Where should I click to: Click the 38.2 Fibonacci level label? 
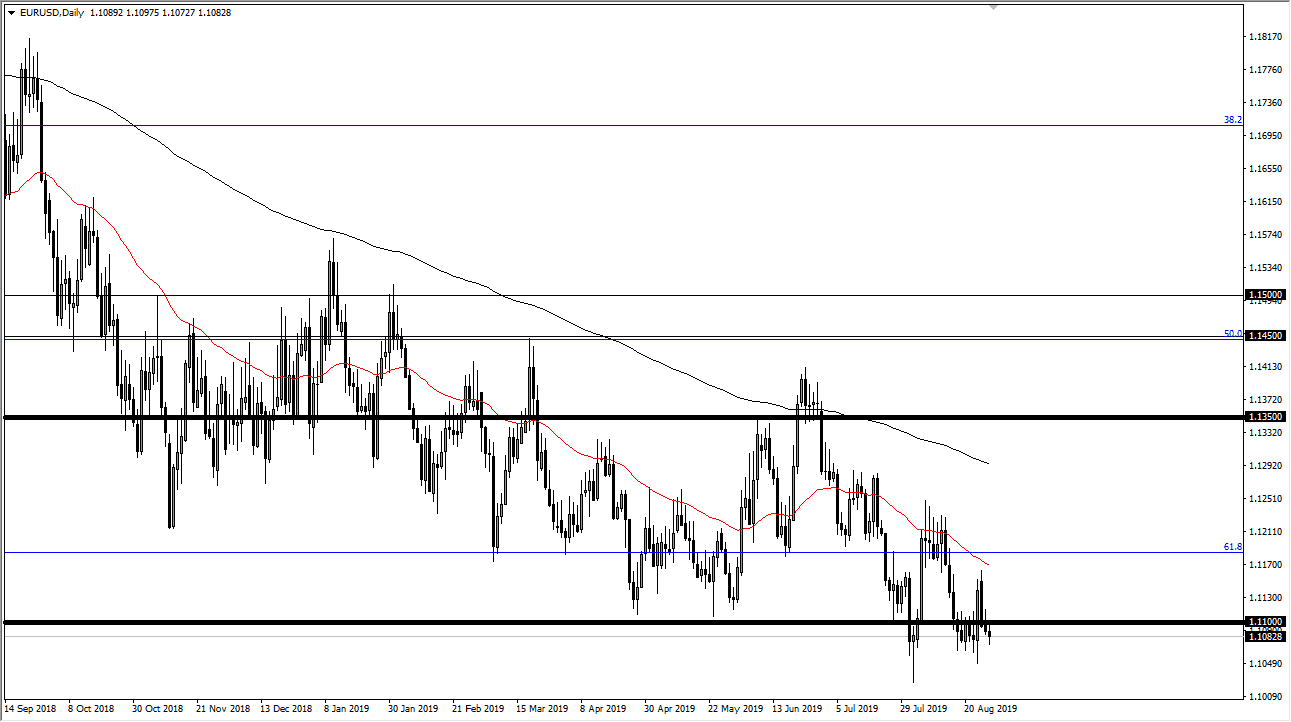click(1233, 120)
